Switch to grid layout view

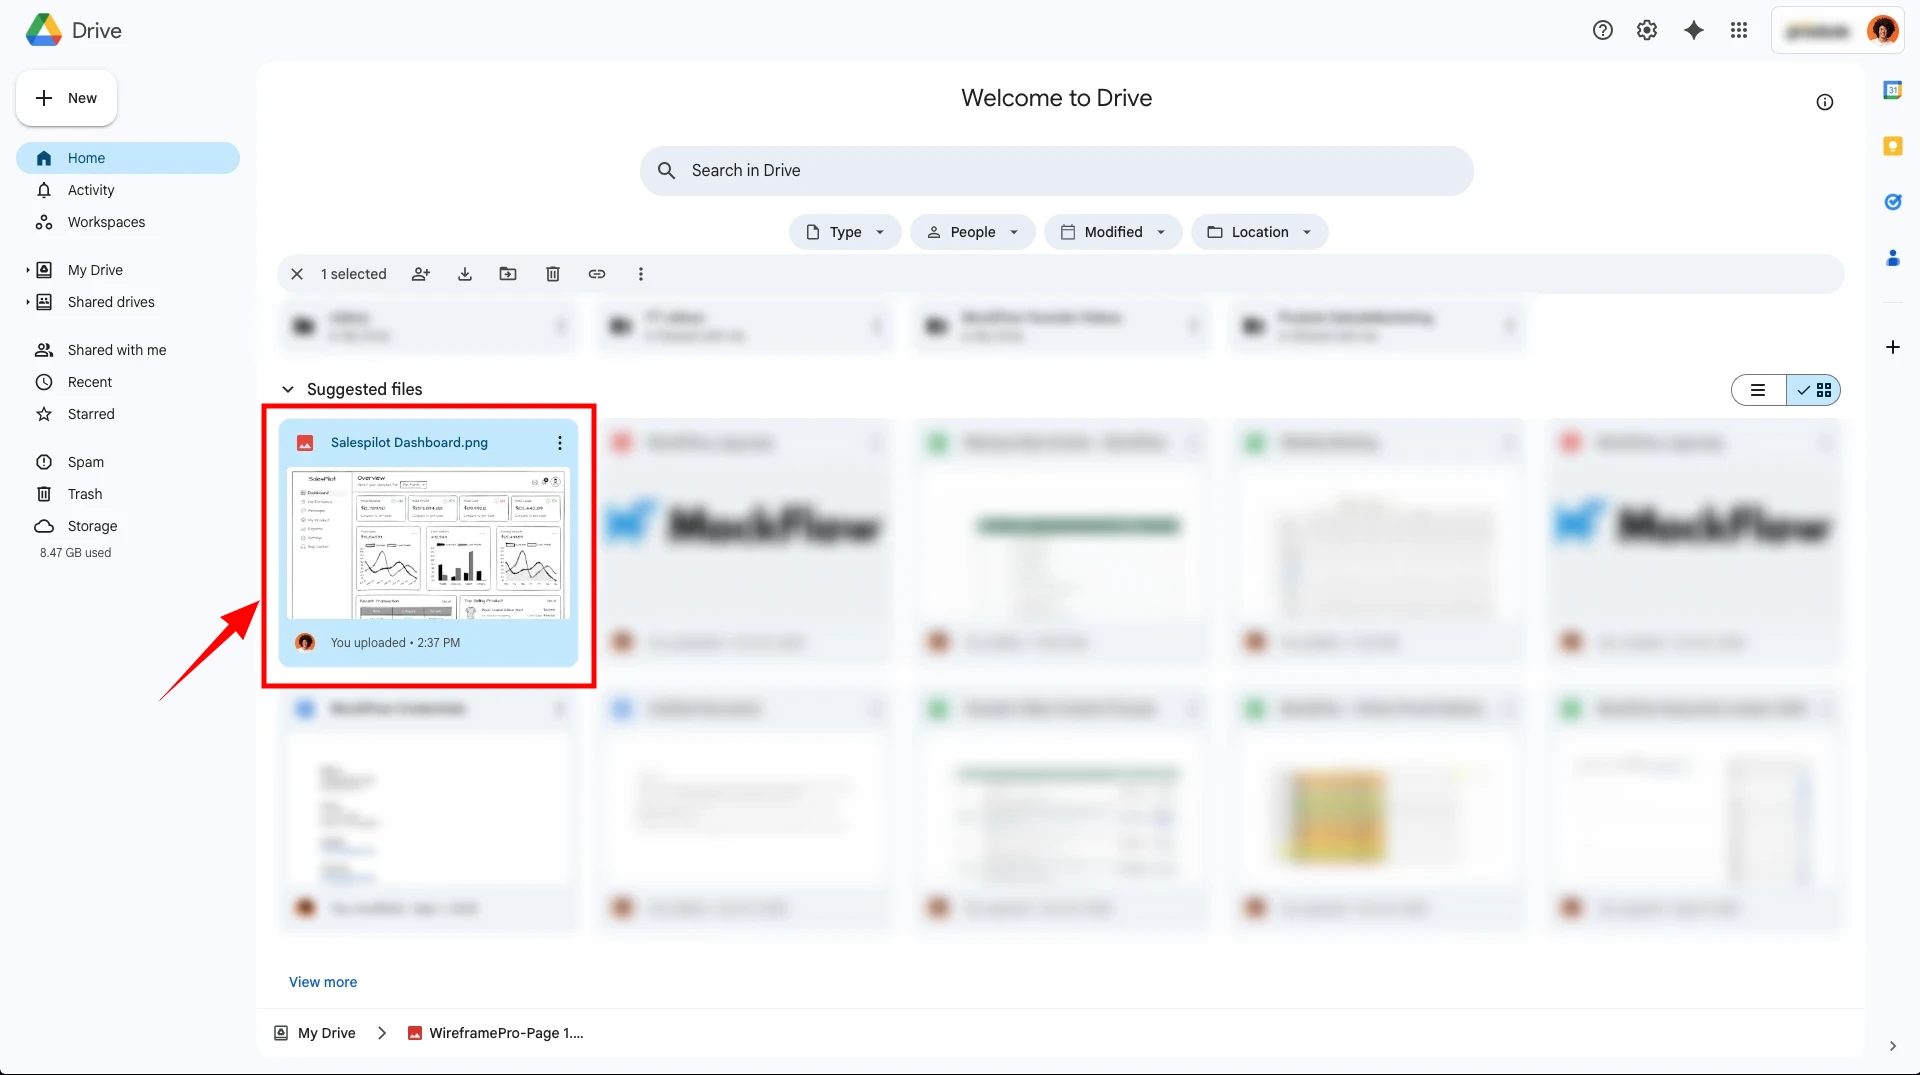[x=1815, y=390]
